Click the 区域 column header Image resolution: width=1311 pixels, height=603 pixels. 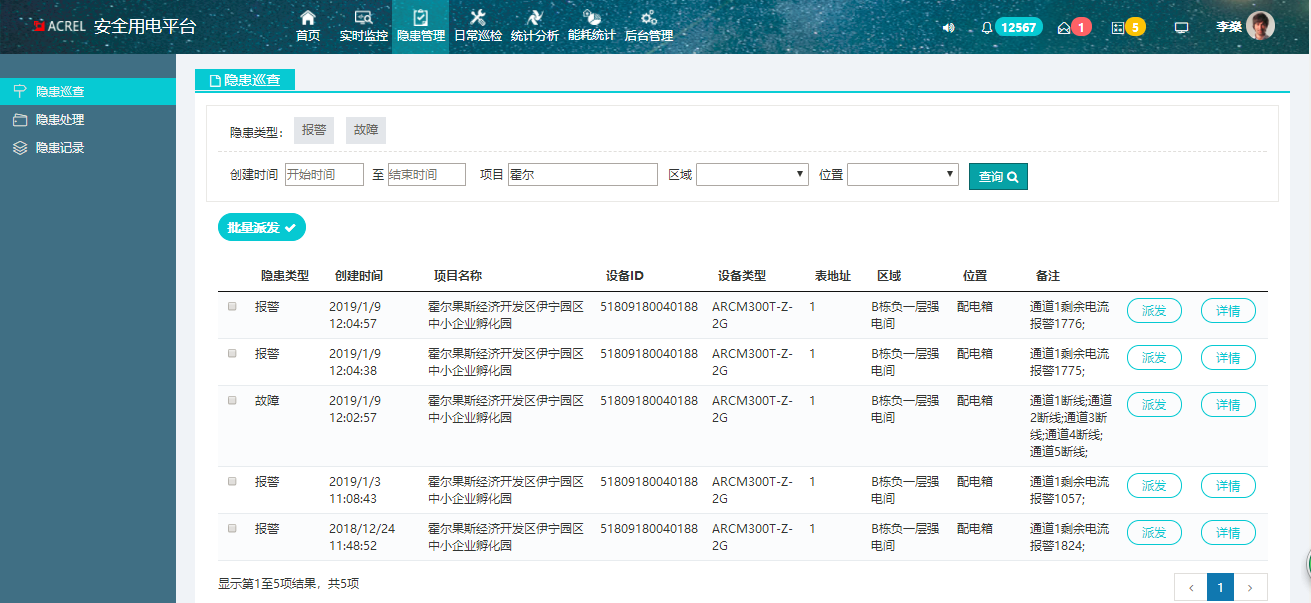click(x=889, y=276)
